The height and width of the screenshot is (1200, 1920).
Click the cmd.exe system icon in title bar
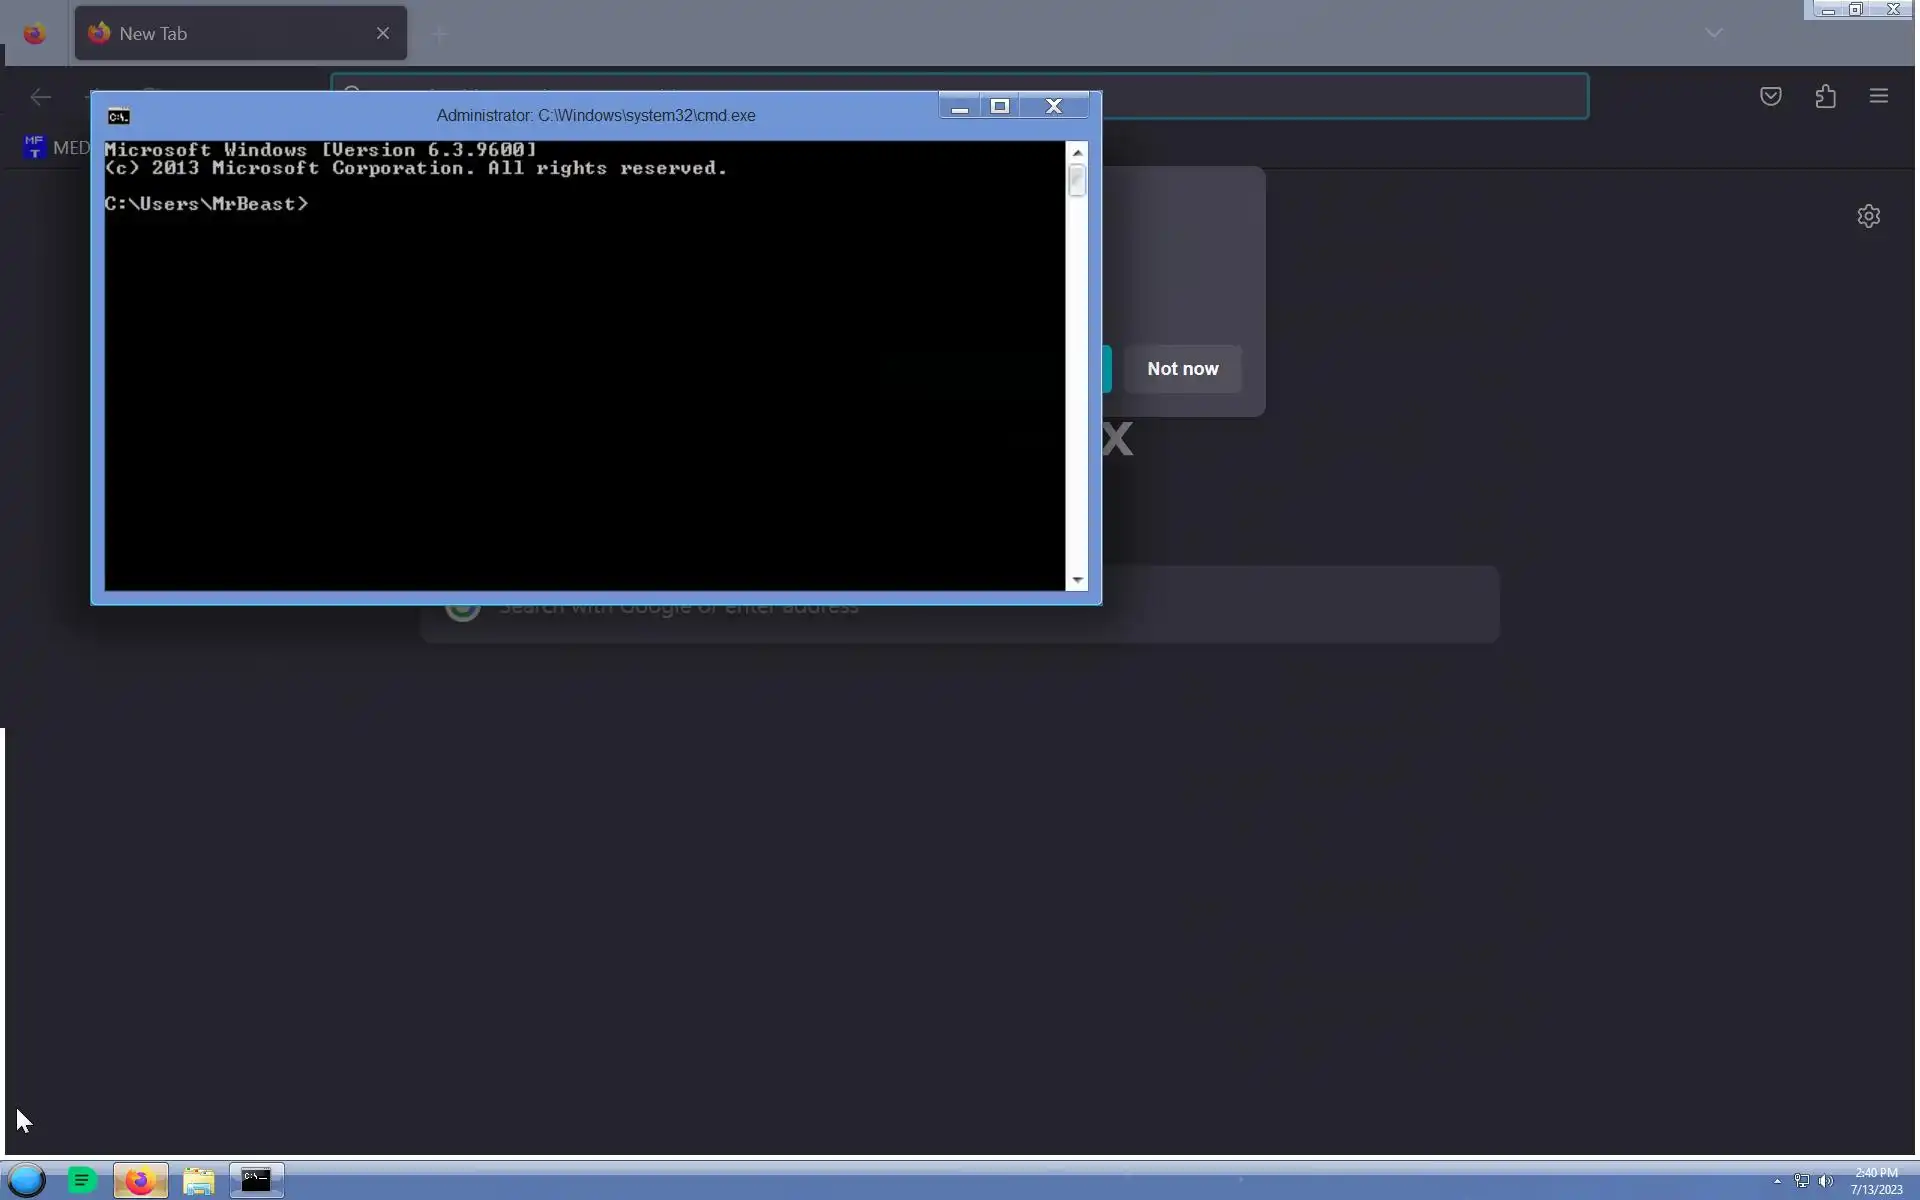point(118,116)
